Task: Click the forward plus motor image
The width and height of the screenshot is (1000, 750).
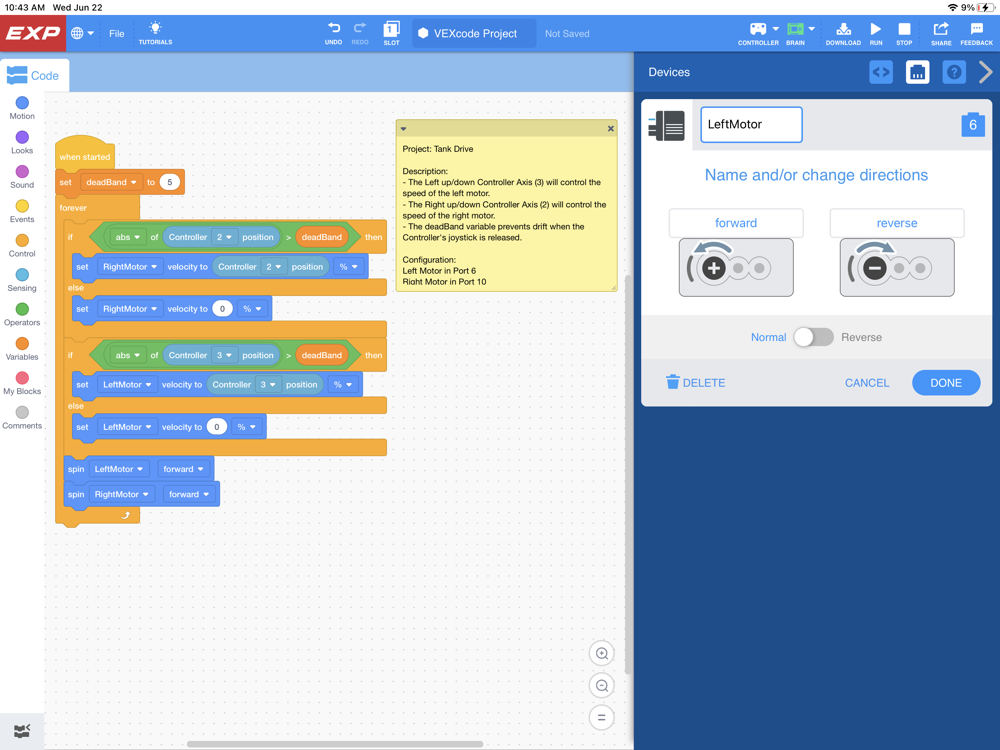Action: point(736,268)
